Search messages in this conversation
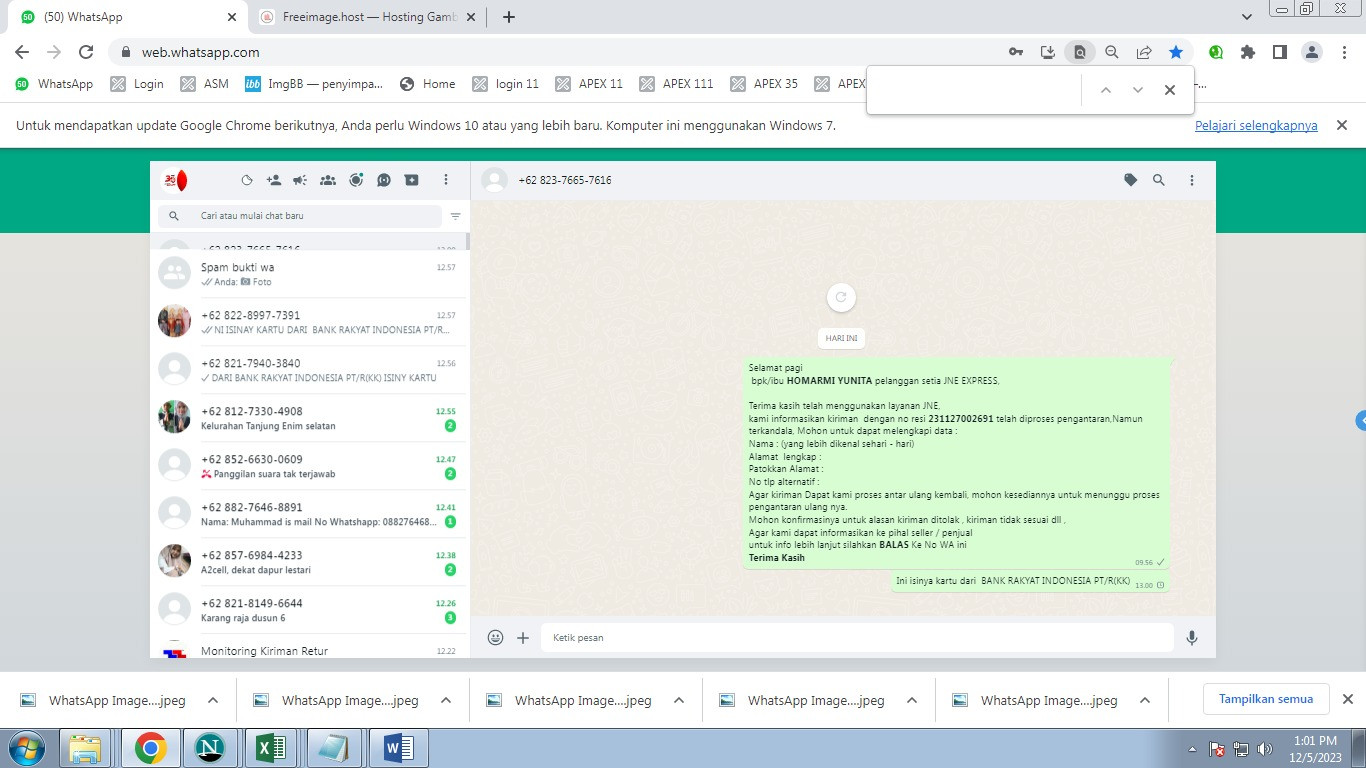This screenshot has width=1366, height=768. 1159,180
